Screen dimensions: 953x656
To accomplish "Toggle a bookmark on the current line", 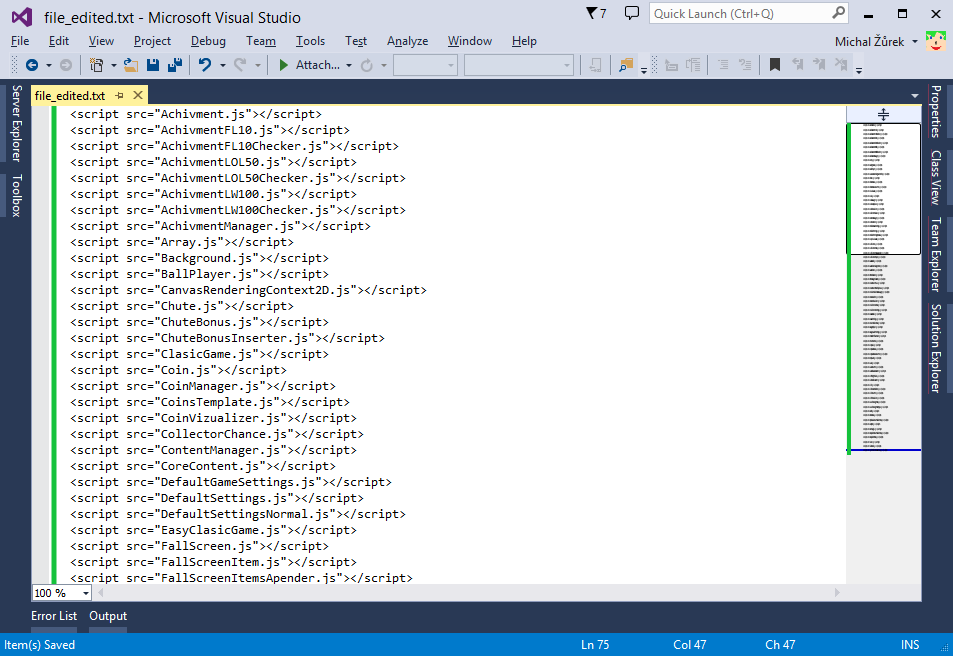I will 773,64.
